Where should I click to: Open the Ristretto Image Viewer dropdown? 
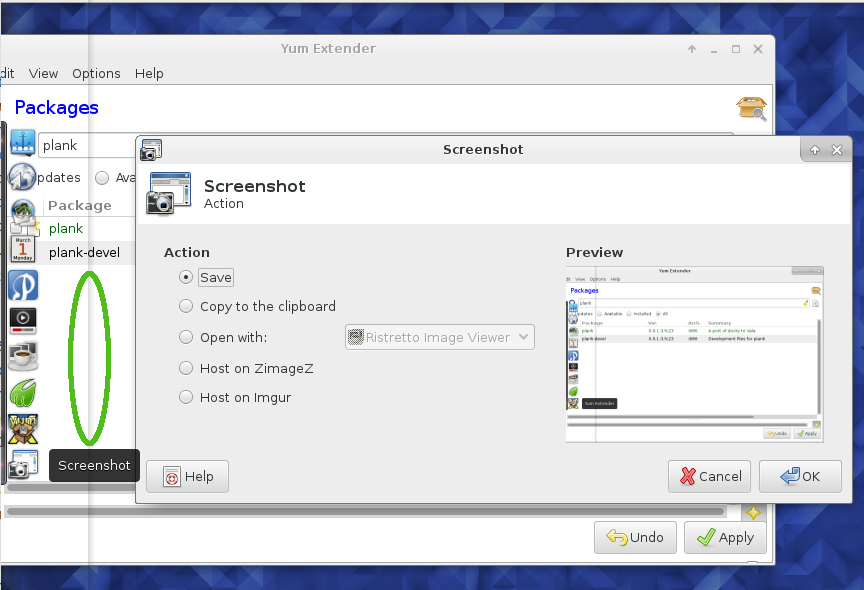440,337
